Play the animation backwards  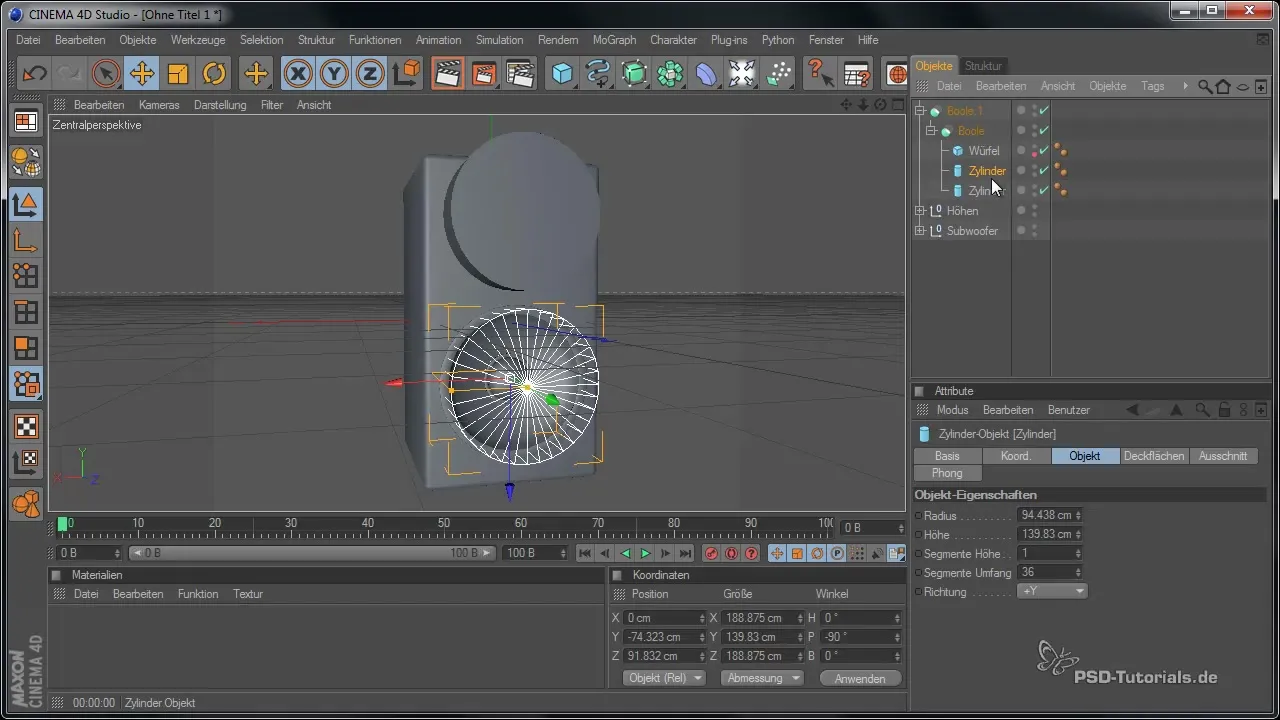point(626,554)
